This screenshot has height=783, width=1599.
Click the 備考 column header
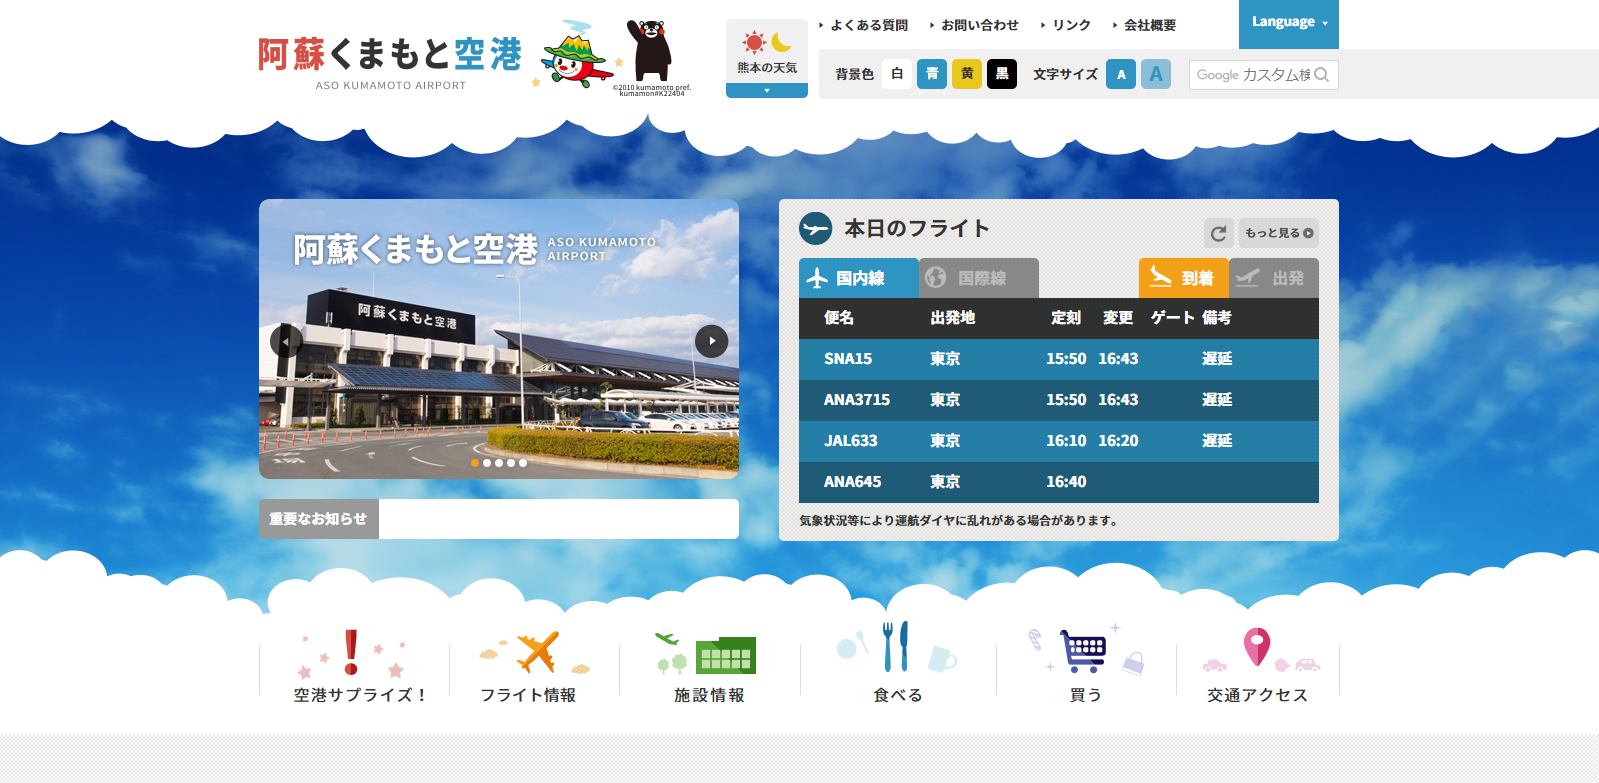1217,318
